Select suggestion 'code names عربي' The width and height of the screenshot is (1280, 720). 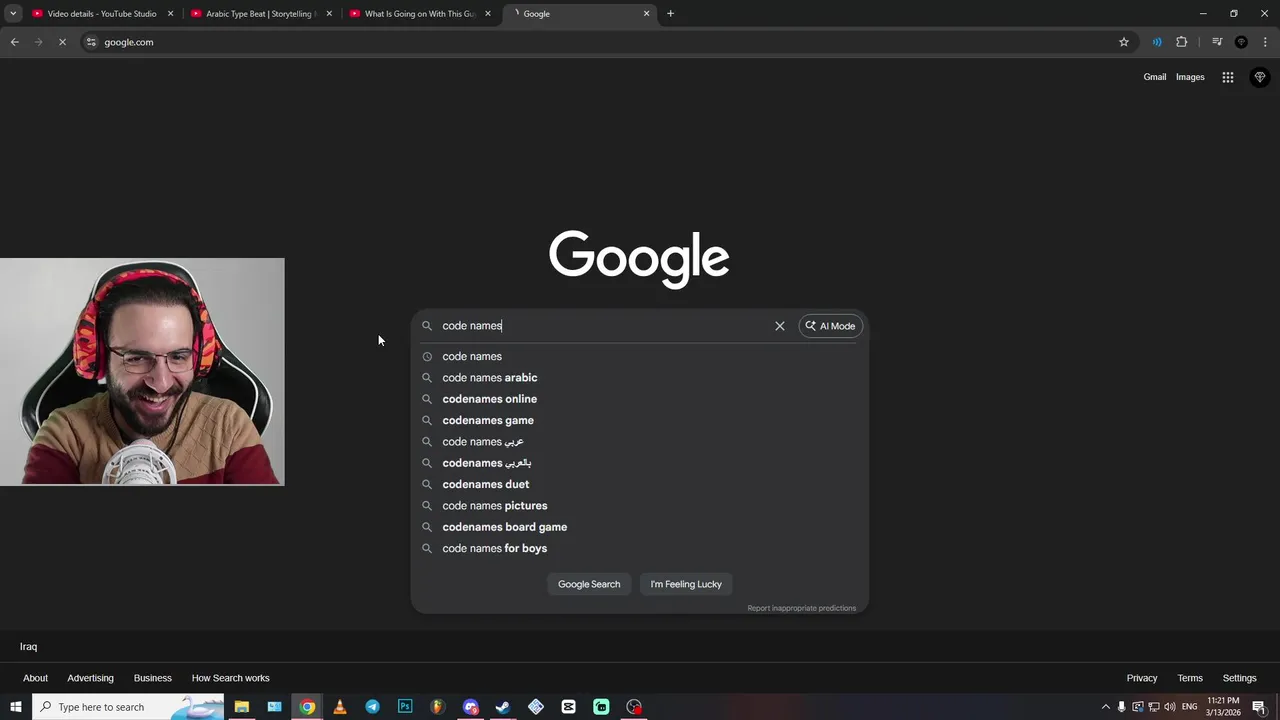639,442
